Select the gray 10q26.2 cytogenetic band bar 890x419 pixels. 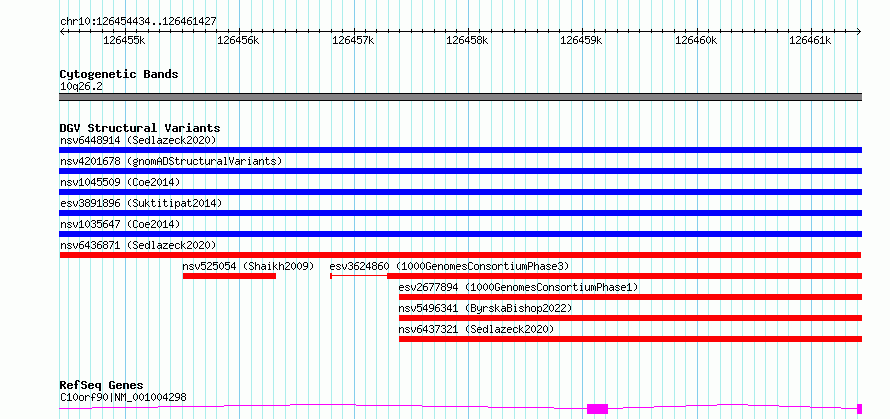(x=461, y=97)
